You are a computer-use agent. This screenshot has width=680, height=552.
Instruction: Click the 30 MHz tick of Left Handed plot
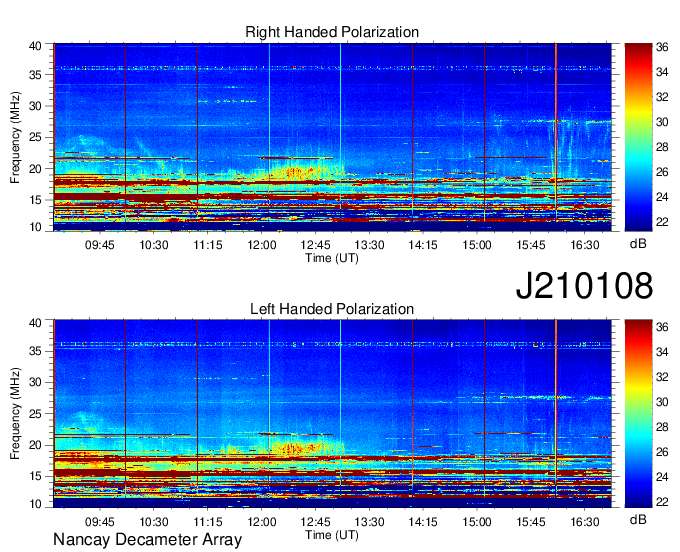35,382
